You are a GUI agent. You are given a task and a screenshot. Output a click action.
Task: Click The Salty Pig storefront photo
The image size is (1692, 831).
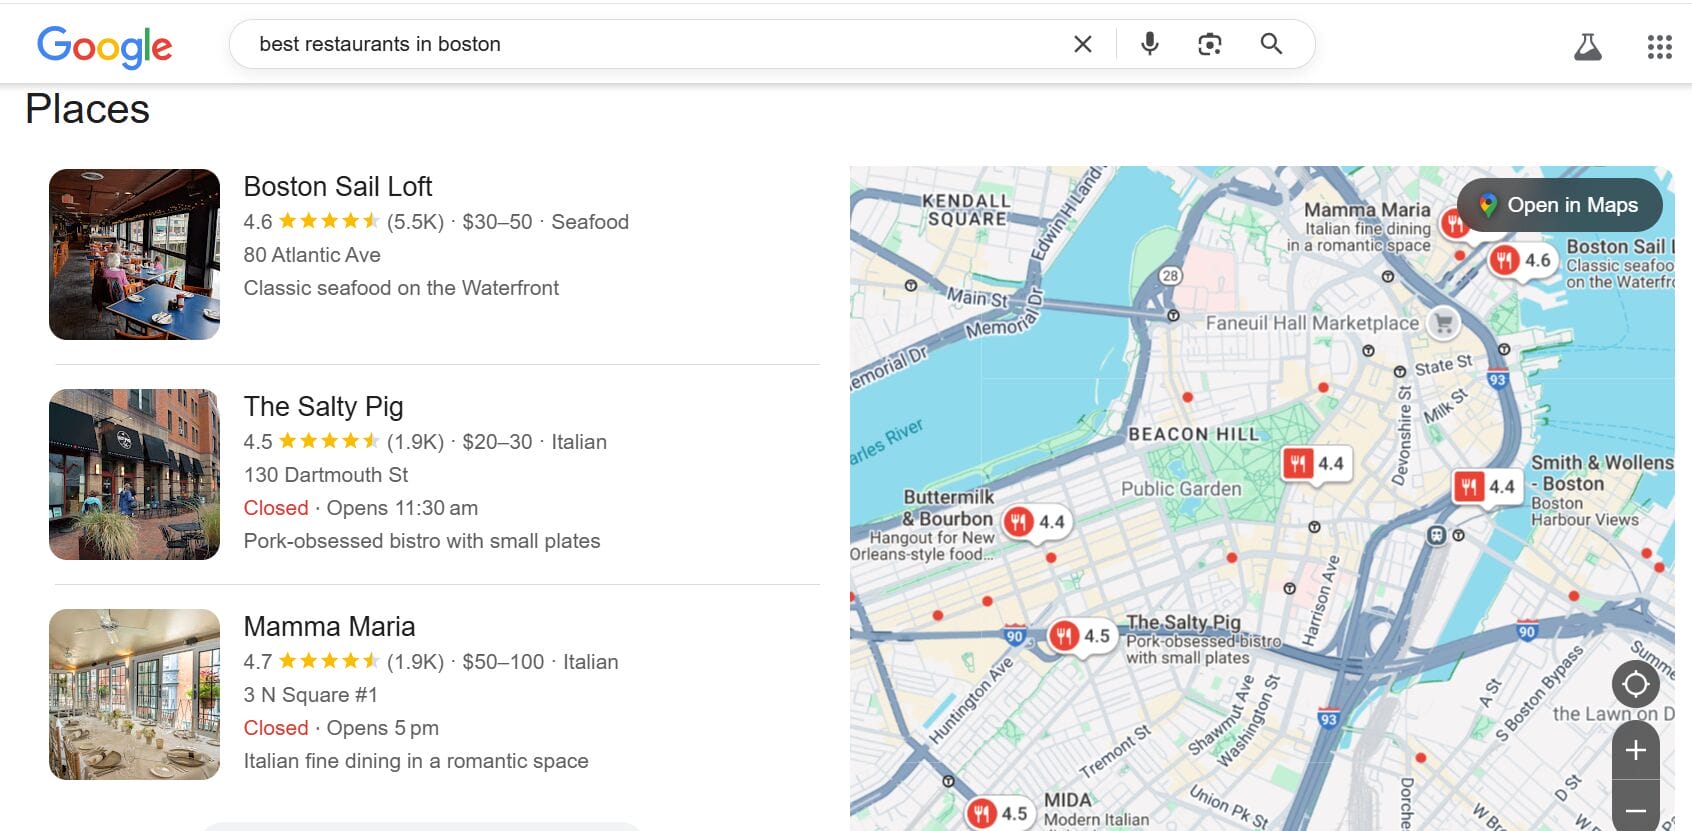tap(134, 474)
